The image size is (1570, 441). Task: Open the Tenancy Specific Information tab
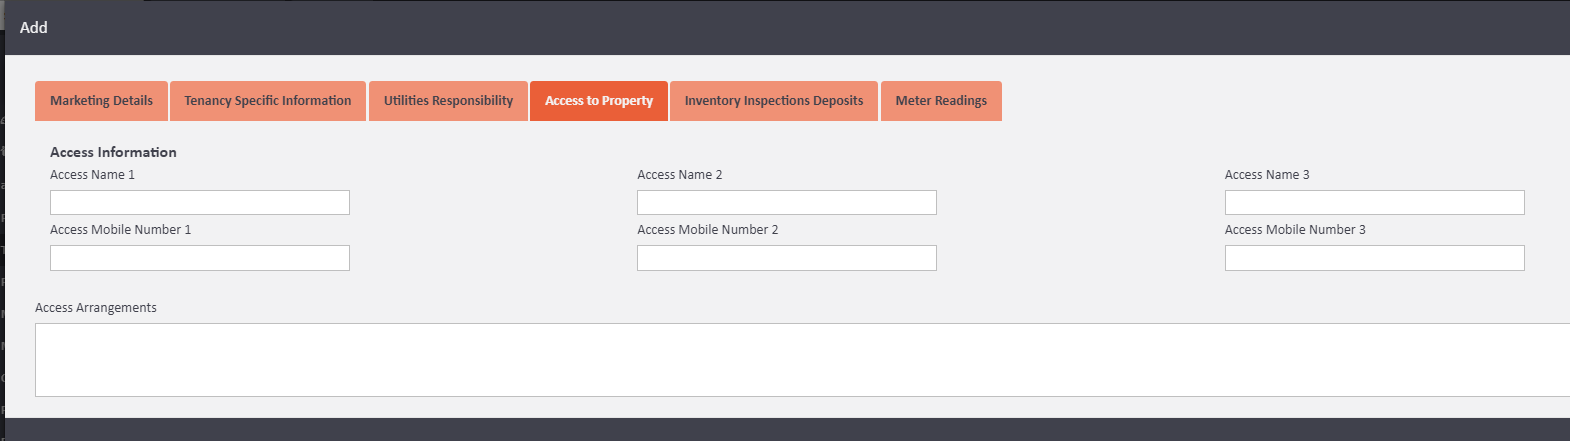tap(268, 101)
